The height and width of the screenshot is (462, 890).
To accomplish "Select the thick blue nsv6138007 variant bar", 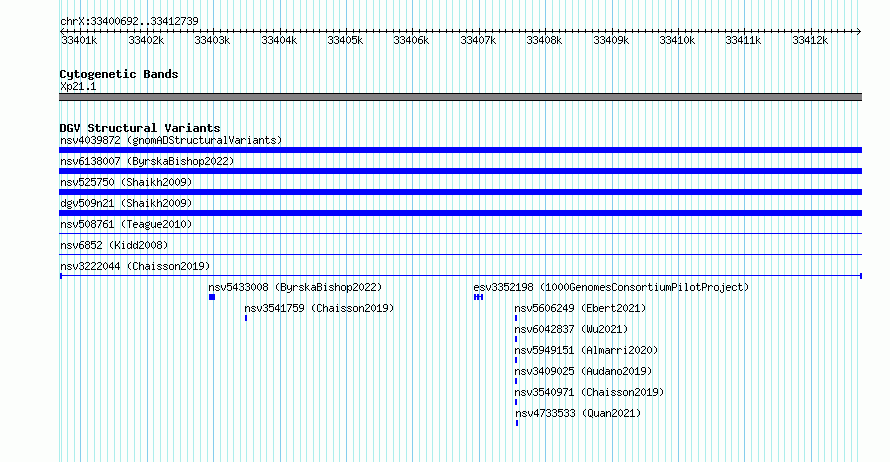I will [460, 171].
